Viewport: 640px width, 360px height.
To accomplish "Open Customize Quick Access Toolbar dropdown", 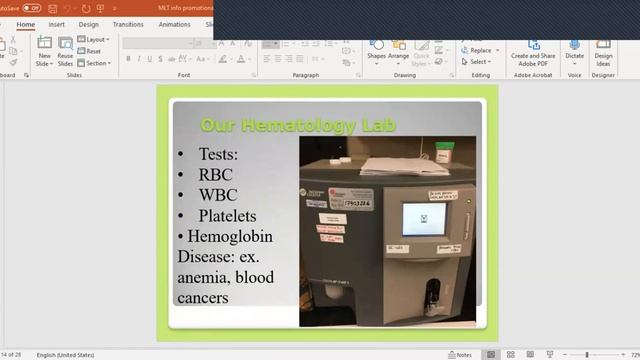I will click(114, 8).
